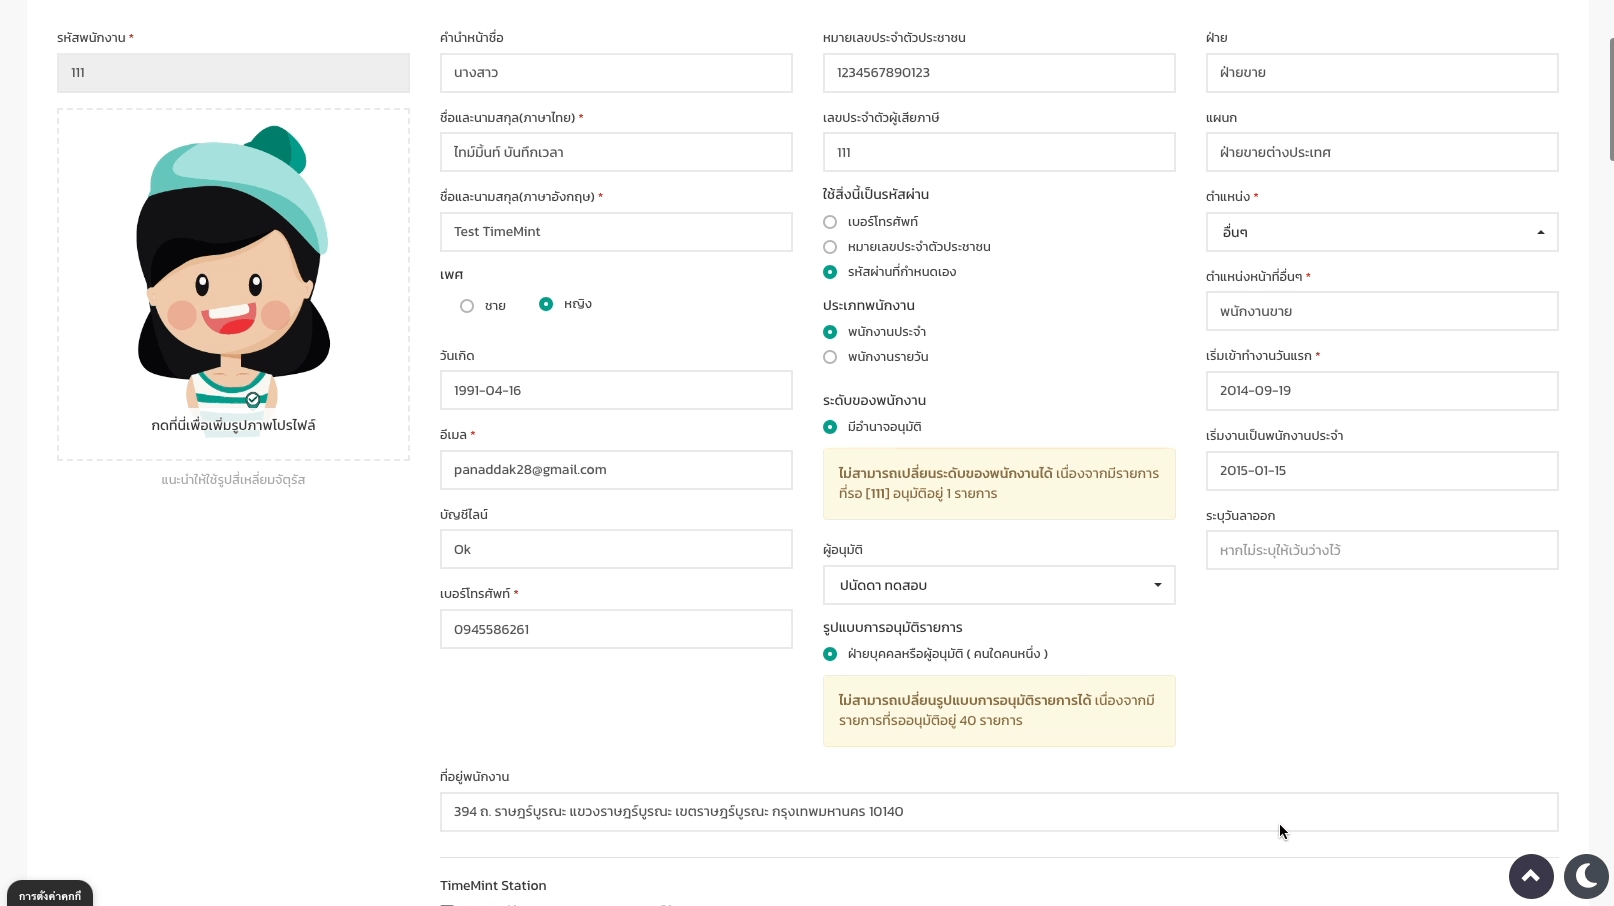Click the ระบุวันลาออก resignation date field
The image size is (1614, 906).
1381,550
